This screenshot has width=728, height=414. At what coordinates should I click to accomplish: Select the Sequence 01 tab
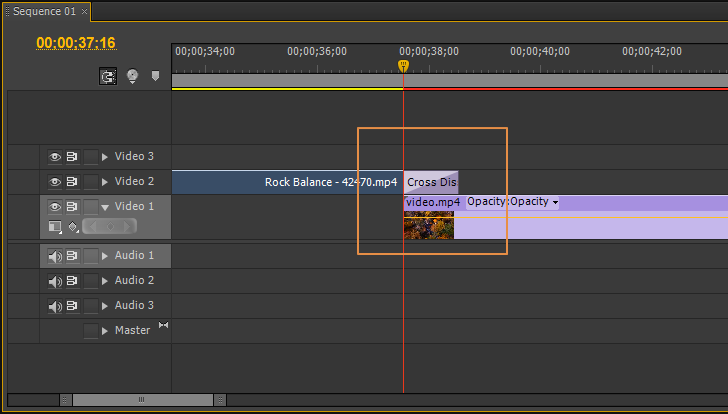pos(44,12)
